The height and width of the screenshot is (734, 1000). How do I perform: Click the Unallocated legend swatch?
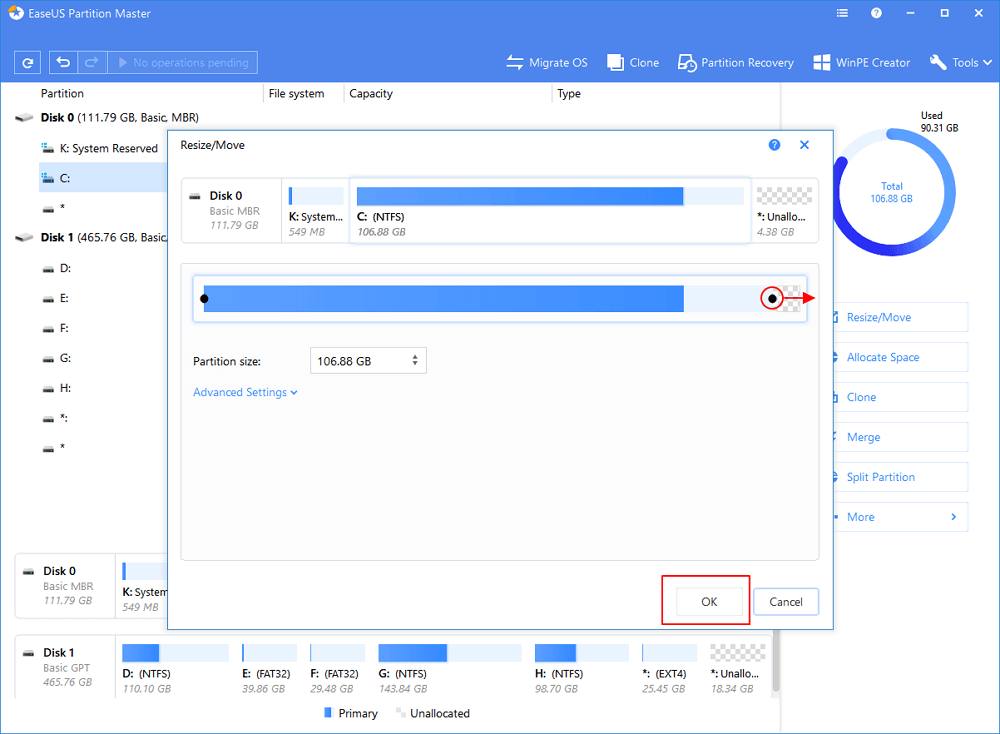[x=400, y=712]
